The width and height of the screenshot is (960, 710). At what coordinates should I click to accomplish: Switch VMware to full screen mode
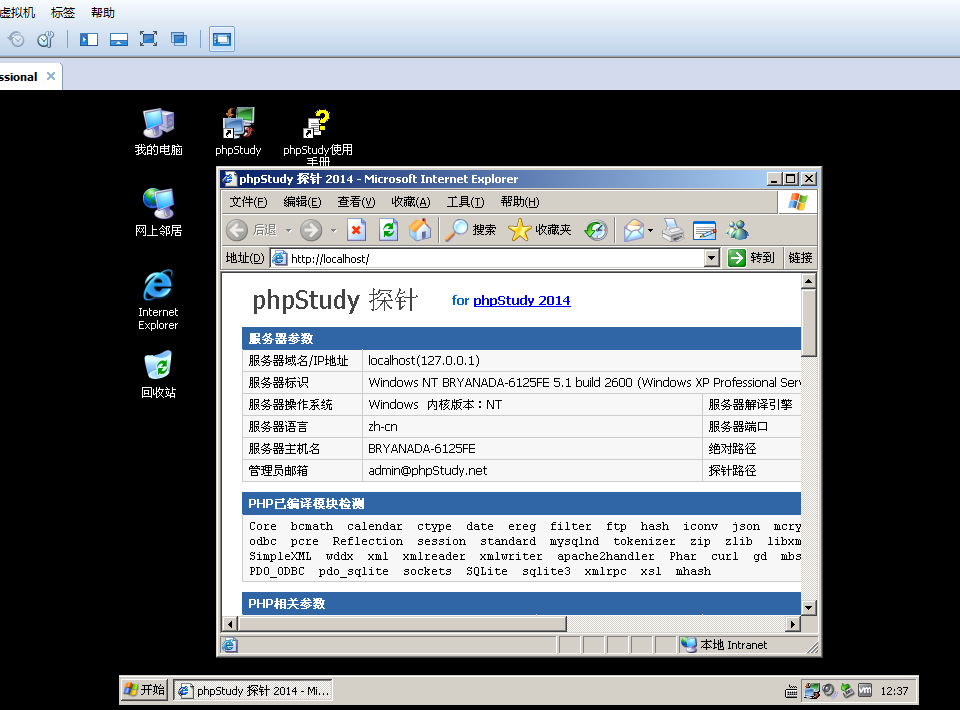(148, 39)
